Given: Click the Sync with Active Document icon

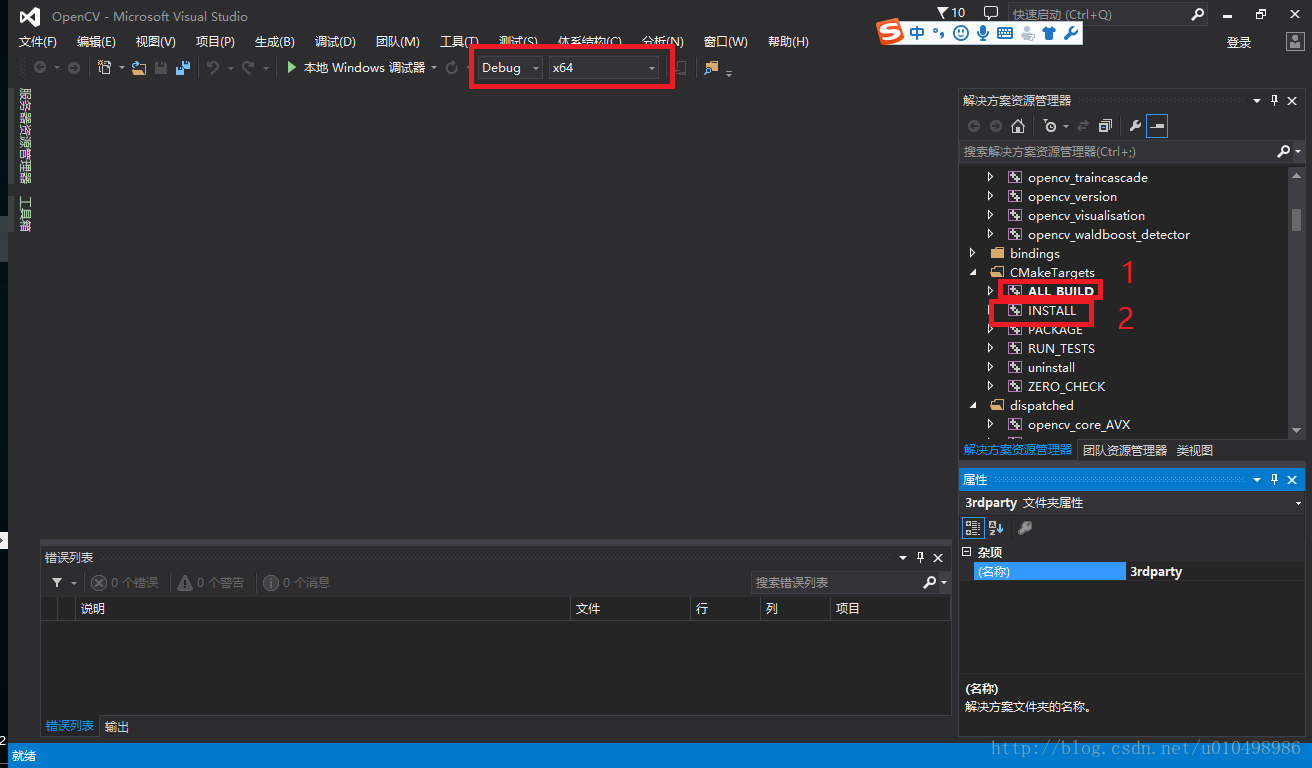Looking at the screenshot, I should 1083,126.
